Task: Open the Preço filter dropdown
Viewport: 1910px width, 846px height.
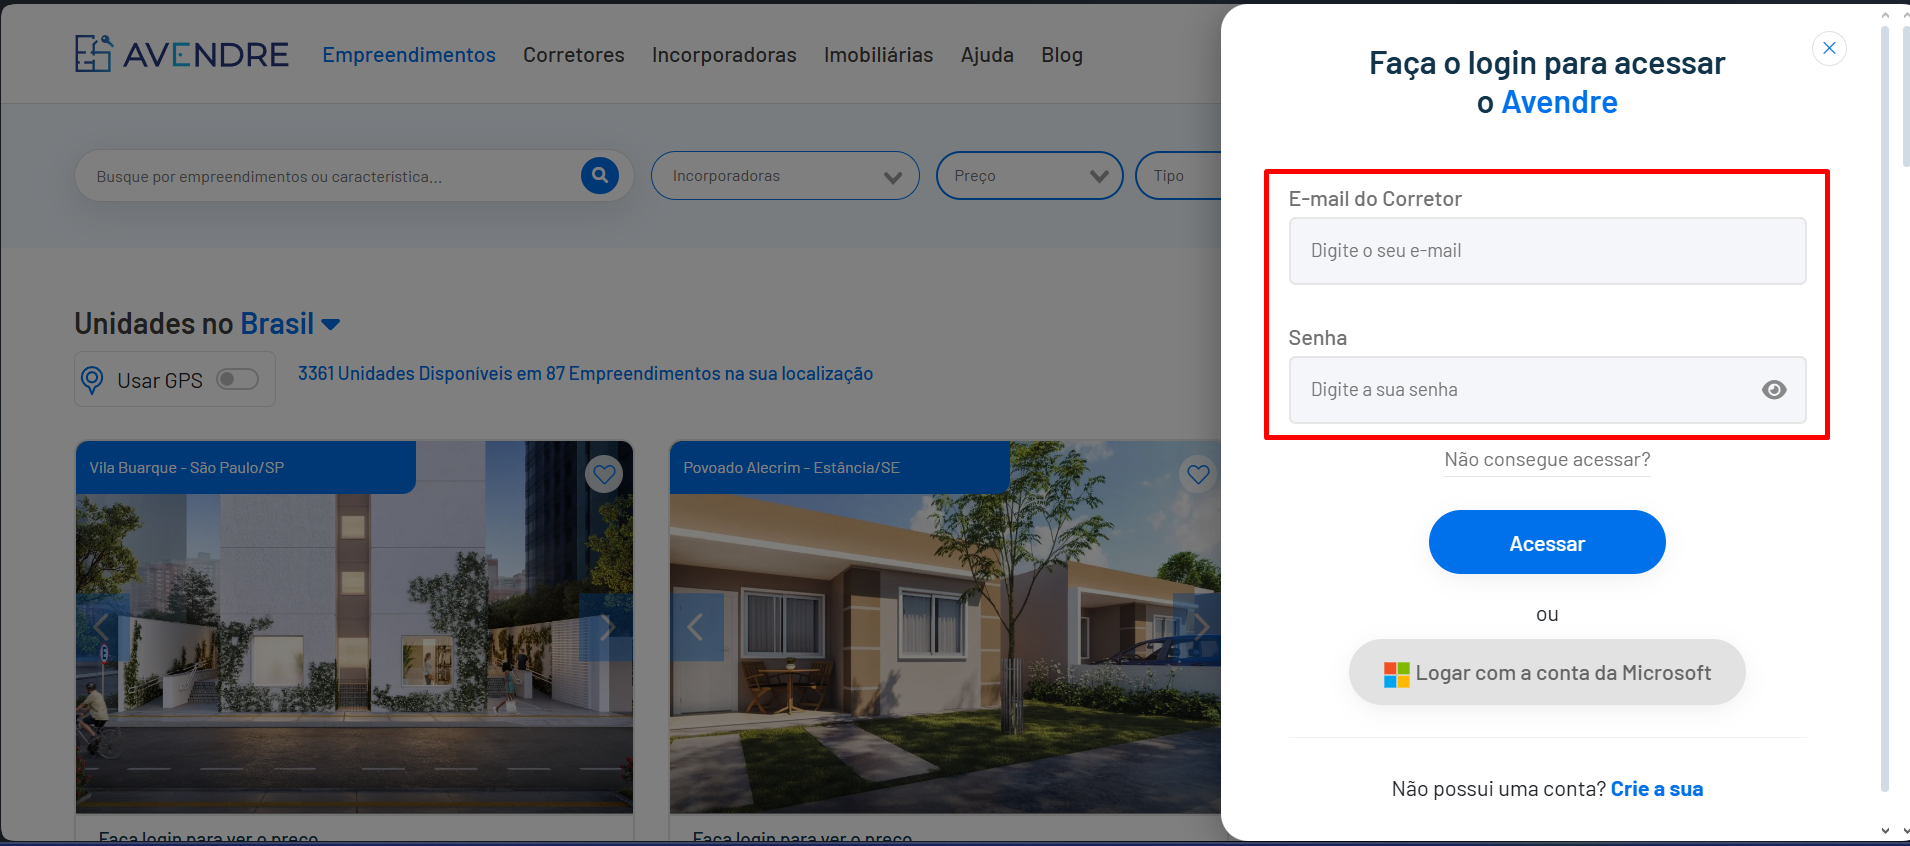Action: (x=1029, y=176)
